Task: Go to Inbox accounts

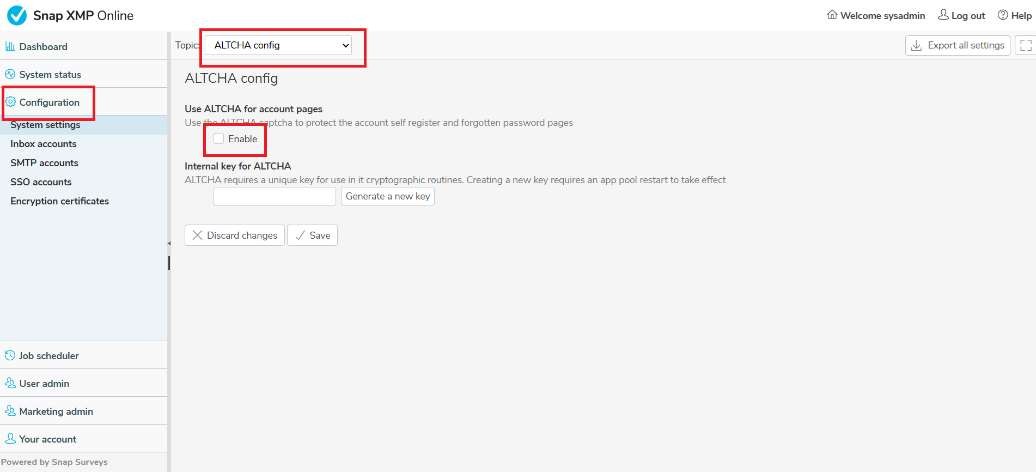Action: 43,144
